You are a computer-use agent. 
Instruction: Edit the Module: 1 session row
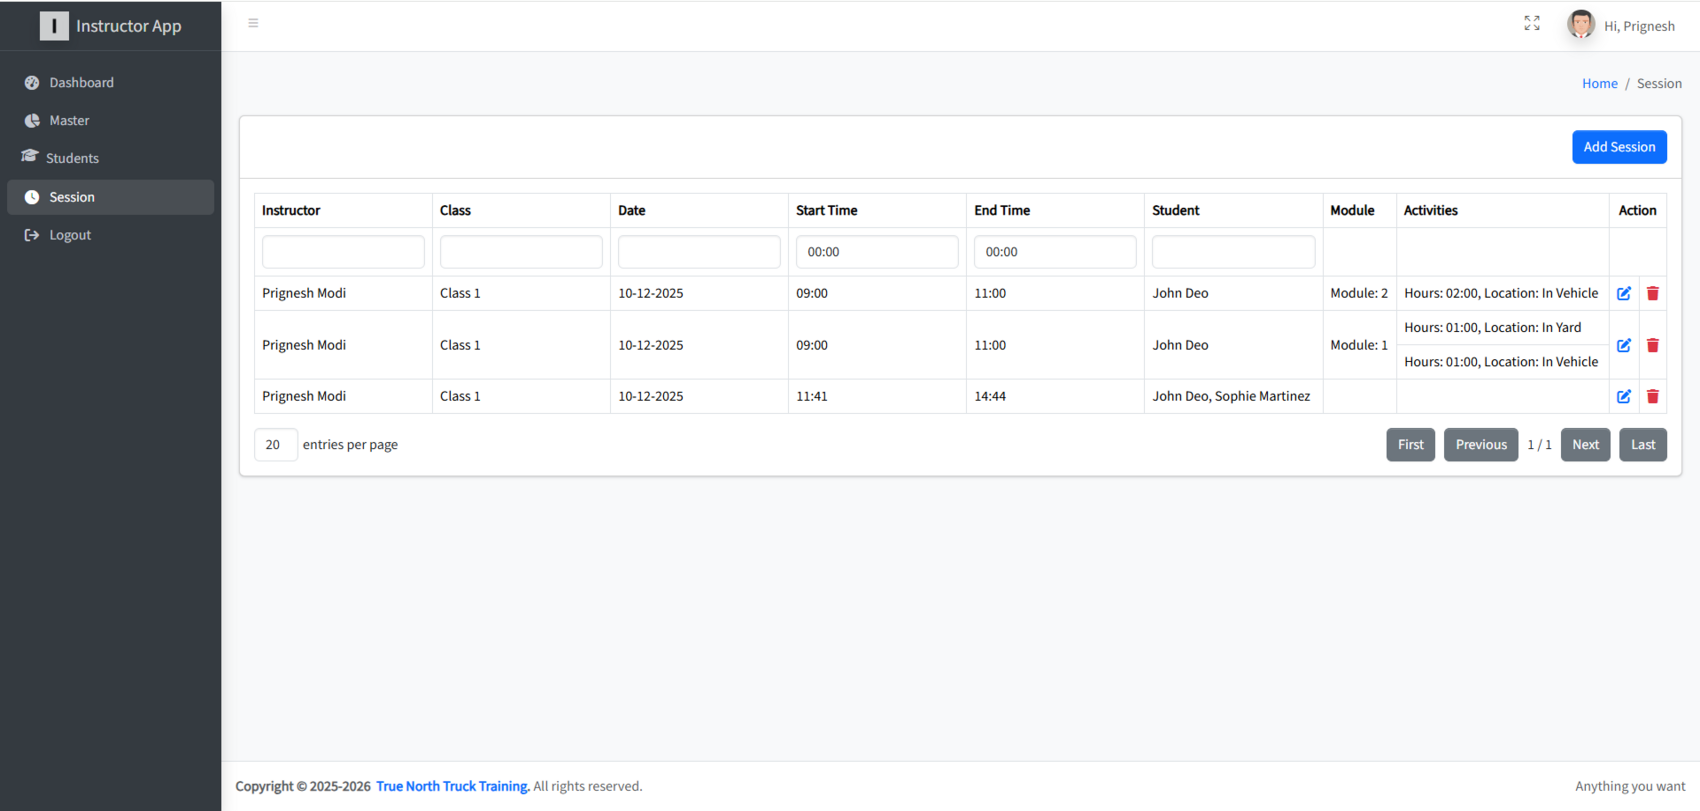pos(1623,345)
